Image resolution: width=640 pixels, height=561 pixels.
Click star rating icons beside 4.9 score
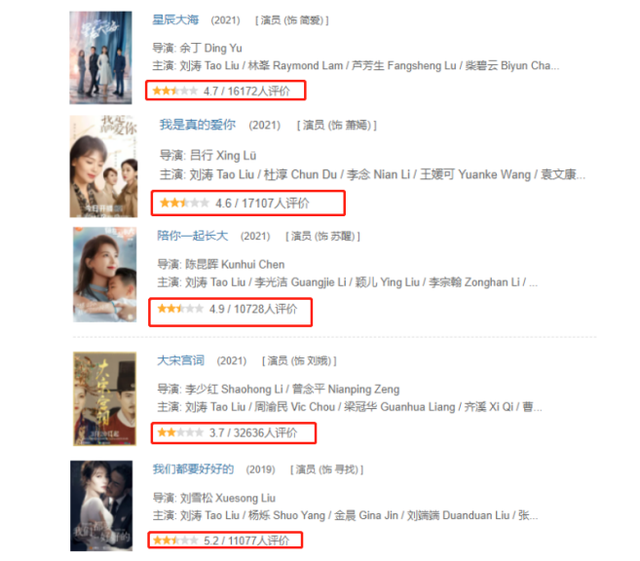click(x=180, y=309)
